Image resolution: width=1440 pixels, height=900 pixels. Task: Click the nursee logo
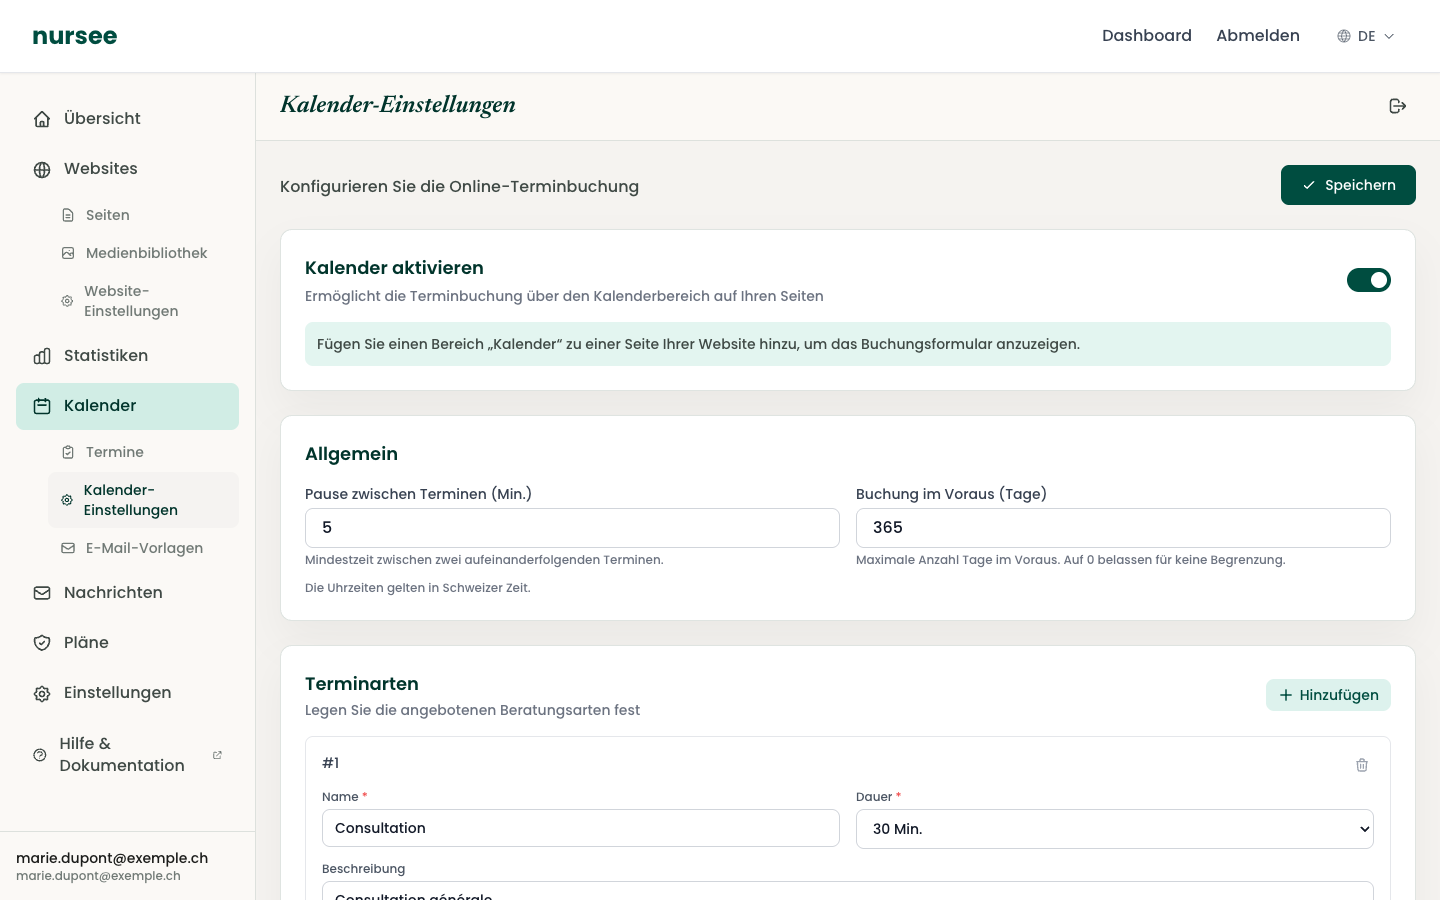pyautogui.click(x=75, y=36)
